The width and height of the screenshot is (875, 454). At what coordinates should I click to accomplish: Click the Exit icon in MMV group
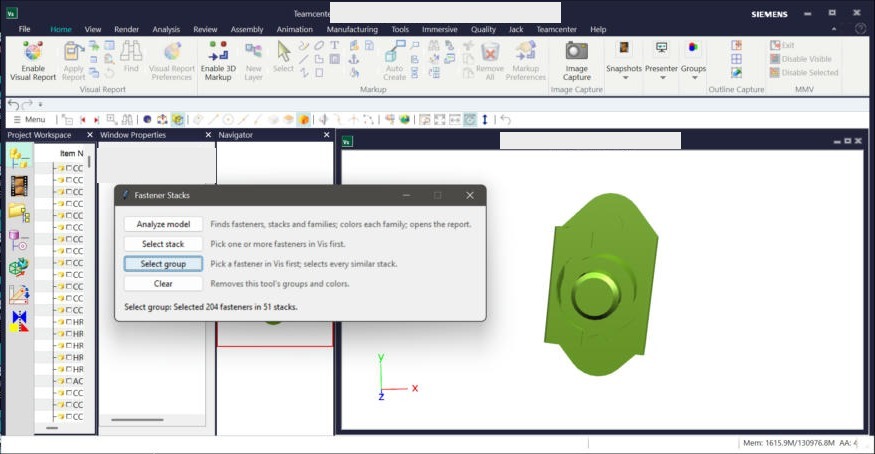pos(775,45)
